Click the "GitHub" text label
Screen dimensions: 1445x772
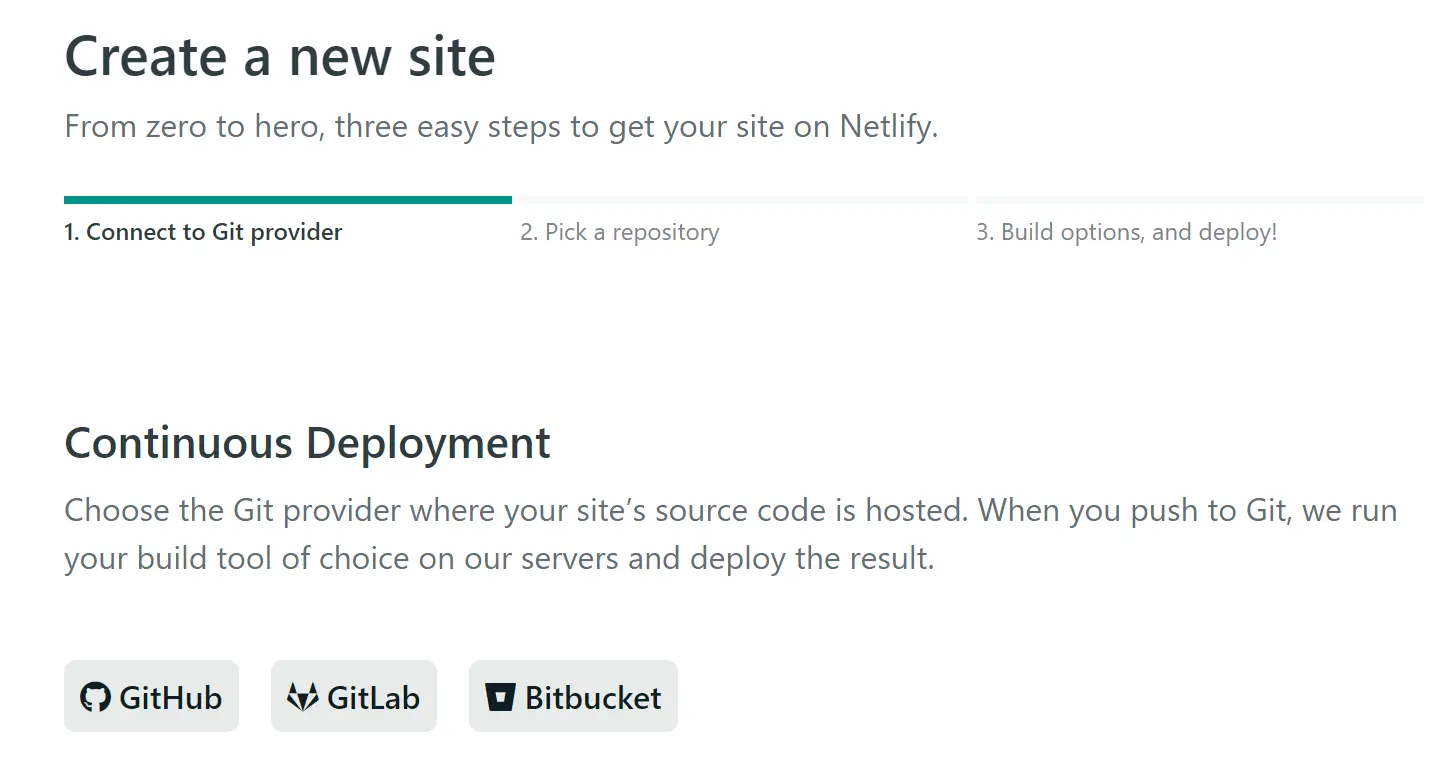click(x=171, y=697)
